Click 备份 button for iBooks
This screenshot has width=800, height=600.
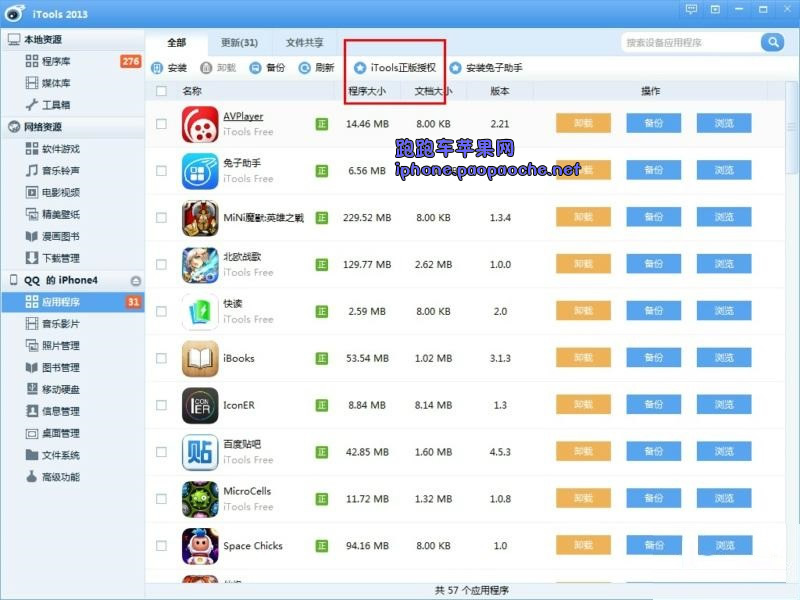[654, 358]
